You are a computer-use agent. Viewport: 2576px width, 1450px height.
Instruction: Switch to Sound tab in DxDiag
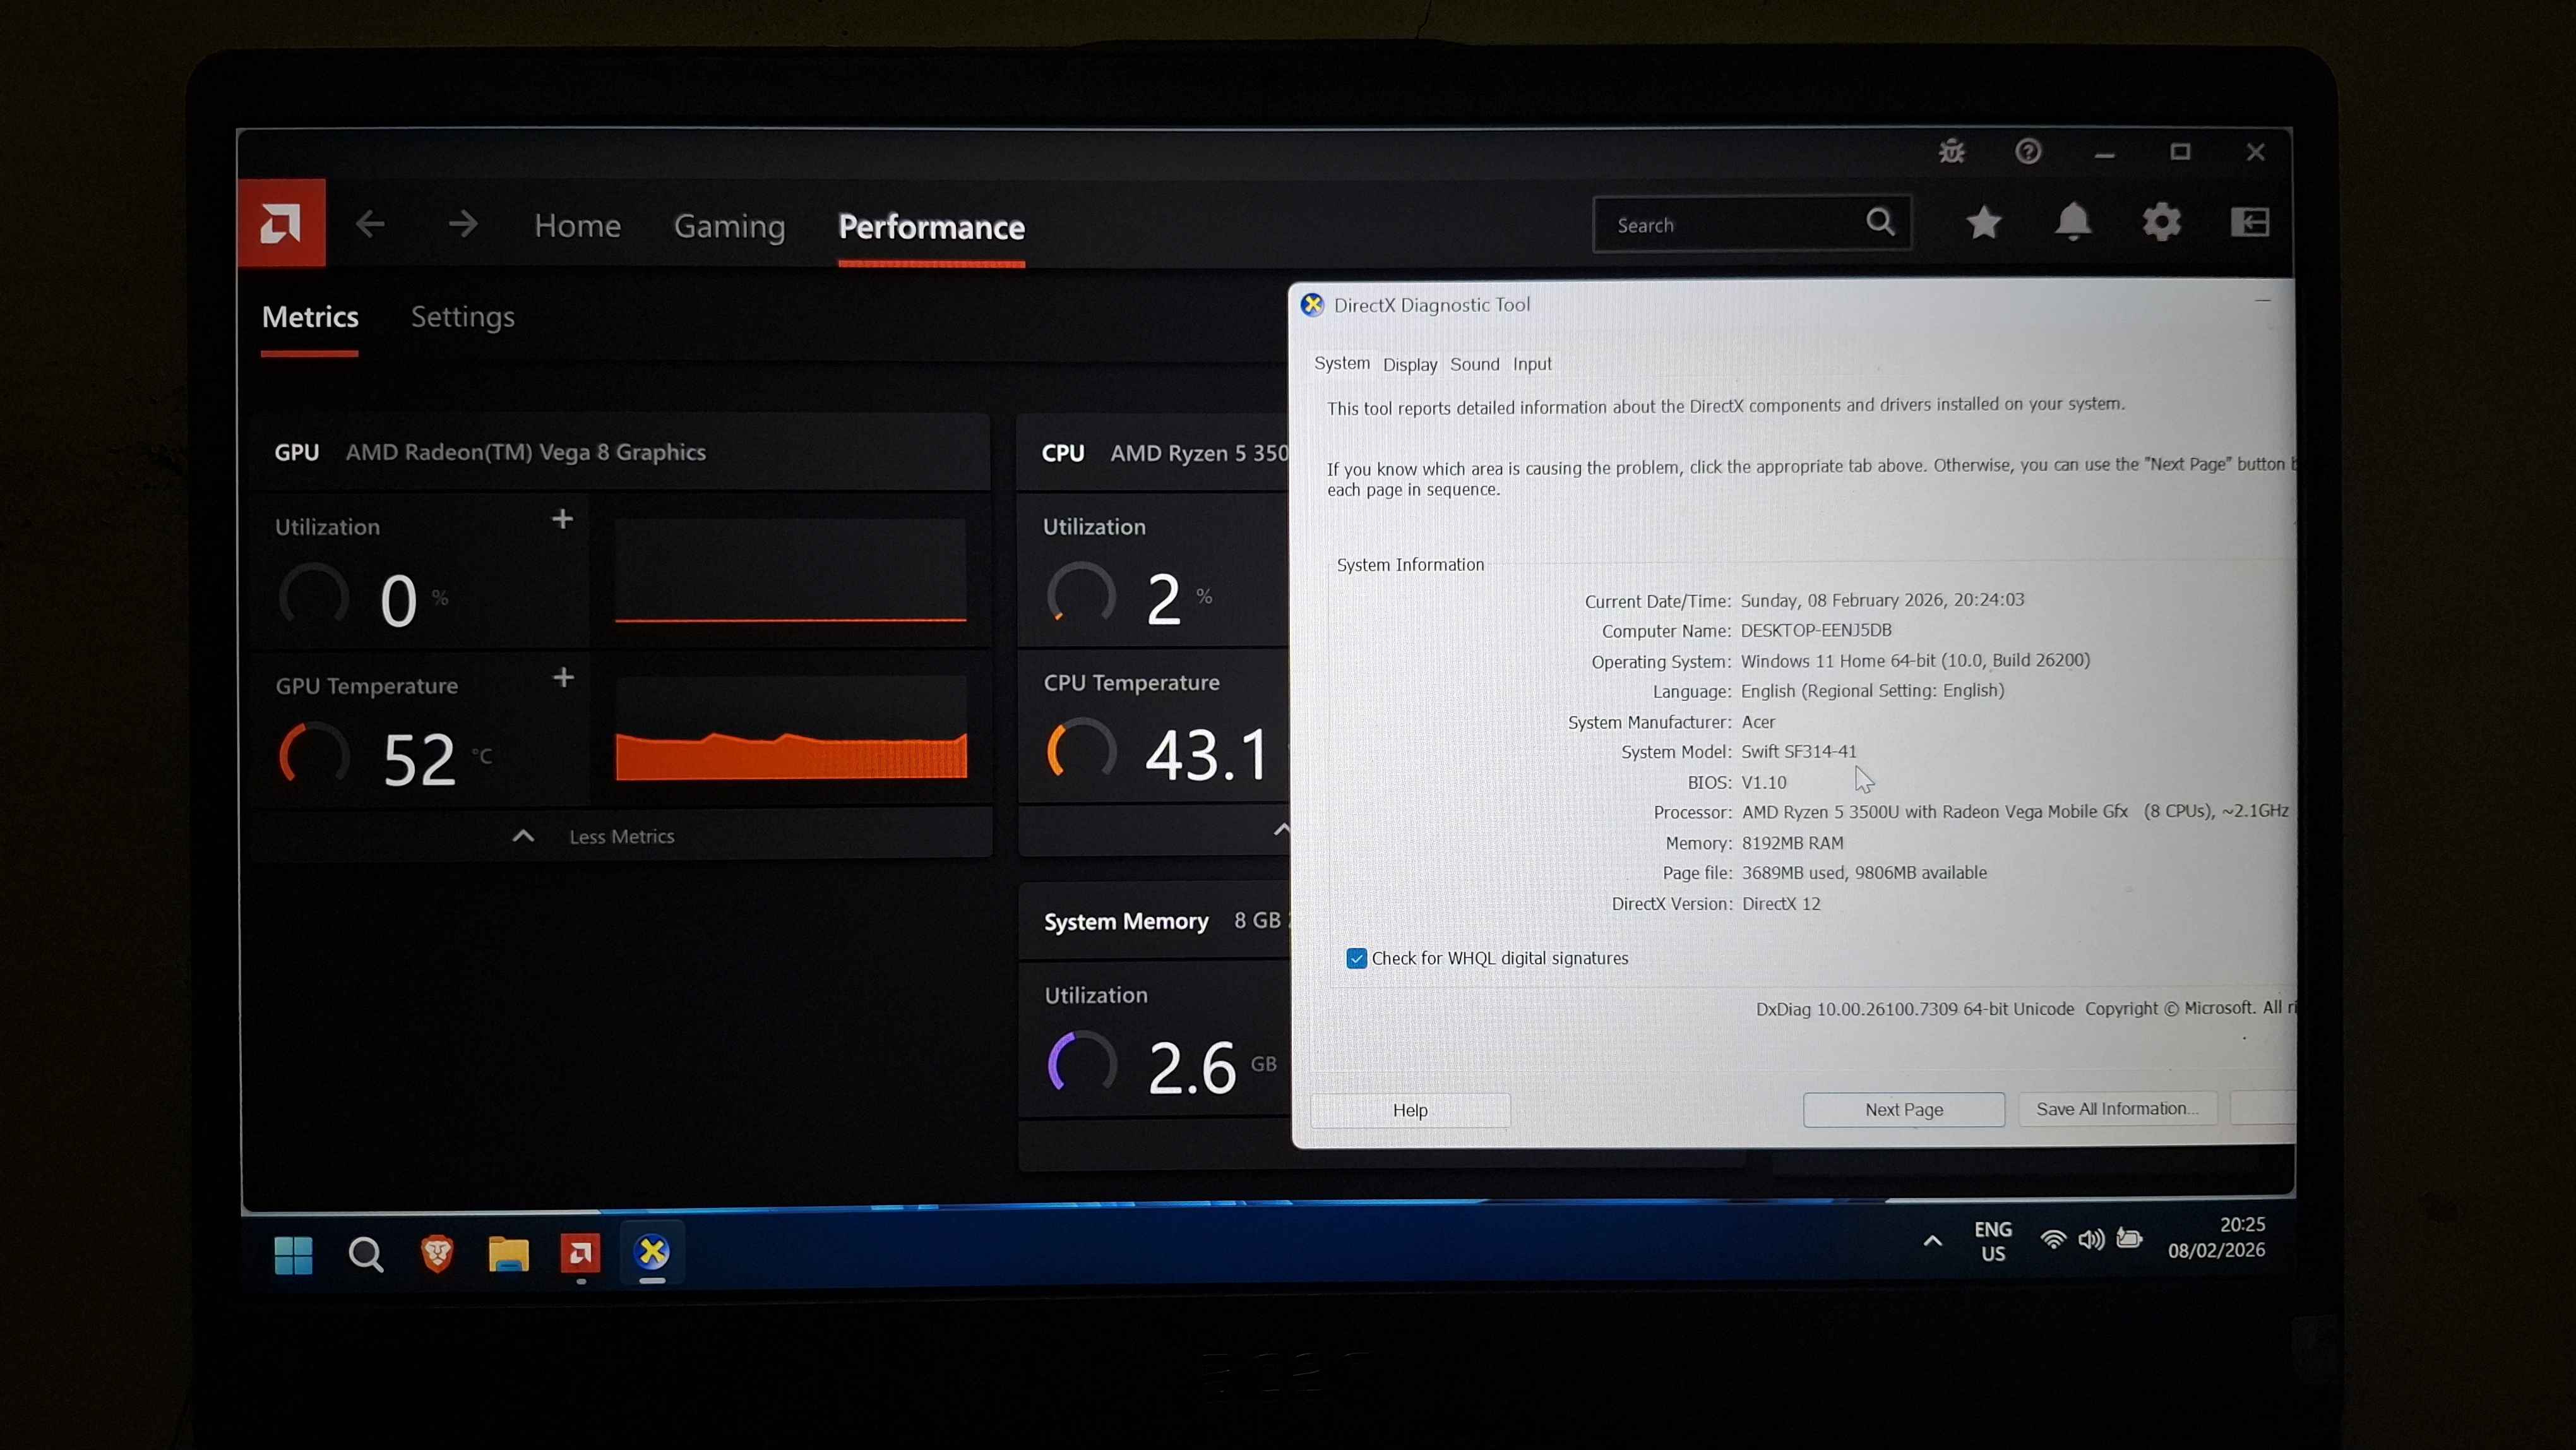pos(1475,364)
